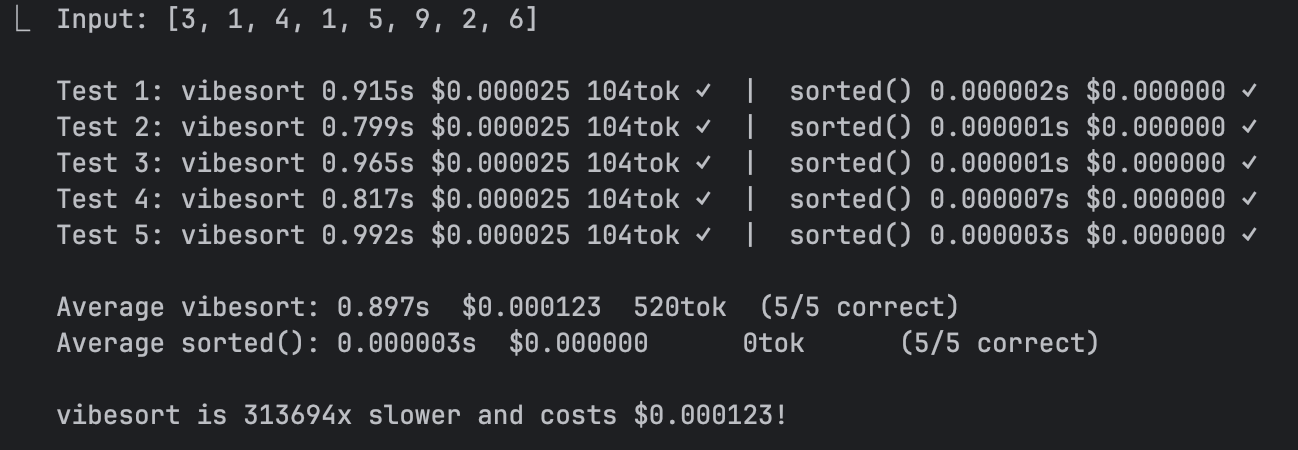This screenshot has width=1298, height=450.
Task: Click the checkmark ending the Test 4 sorted() result
Action: (1248, 200)
